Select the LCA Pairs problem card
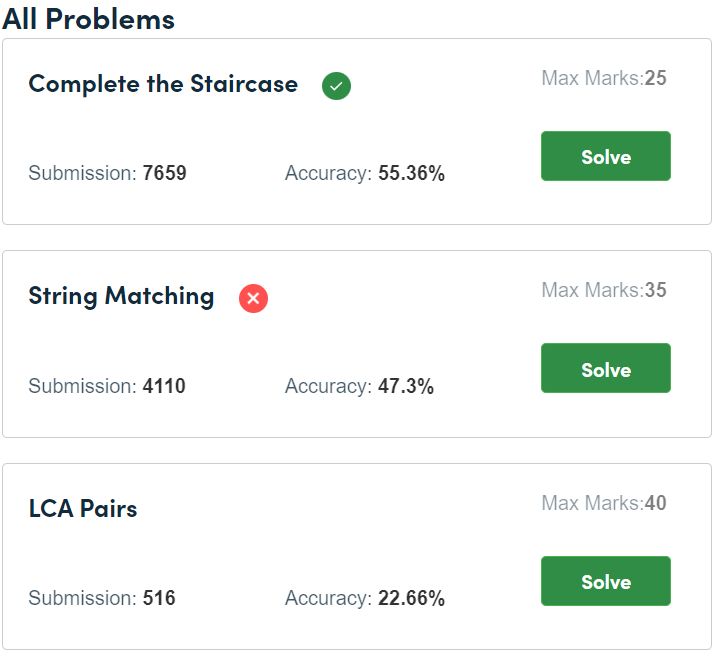722x667 pixels. (x=357, y=557)
